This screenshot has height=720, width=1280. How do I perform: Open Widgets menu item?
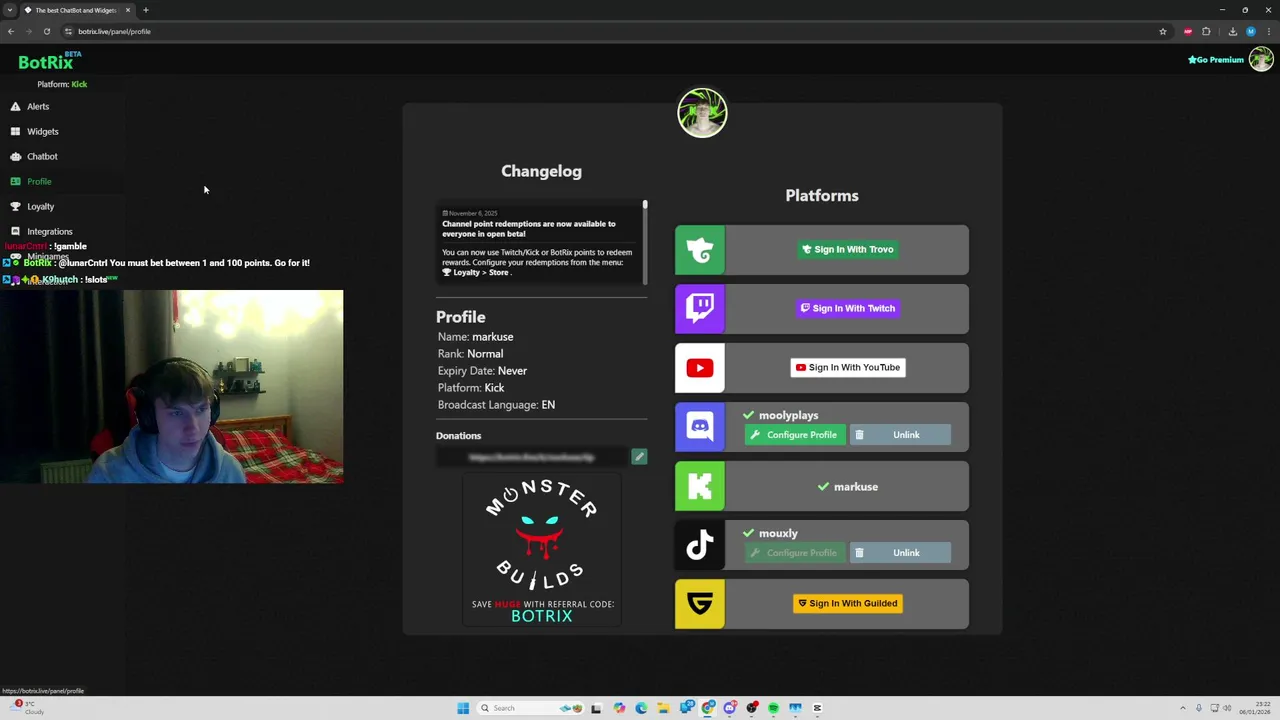[x=42, y=131]
